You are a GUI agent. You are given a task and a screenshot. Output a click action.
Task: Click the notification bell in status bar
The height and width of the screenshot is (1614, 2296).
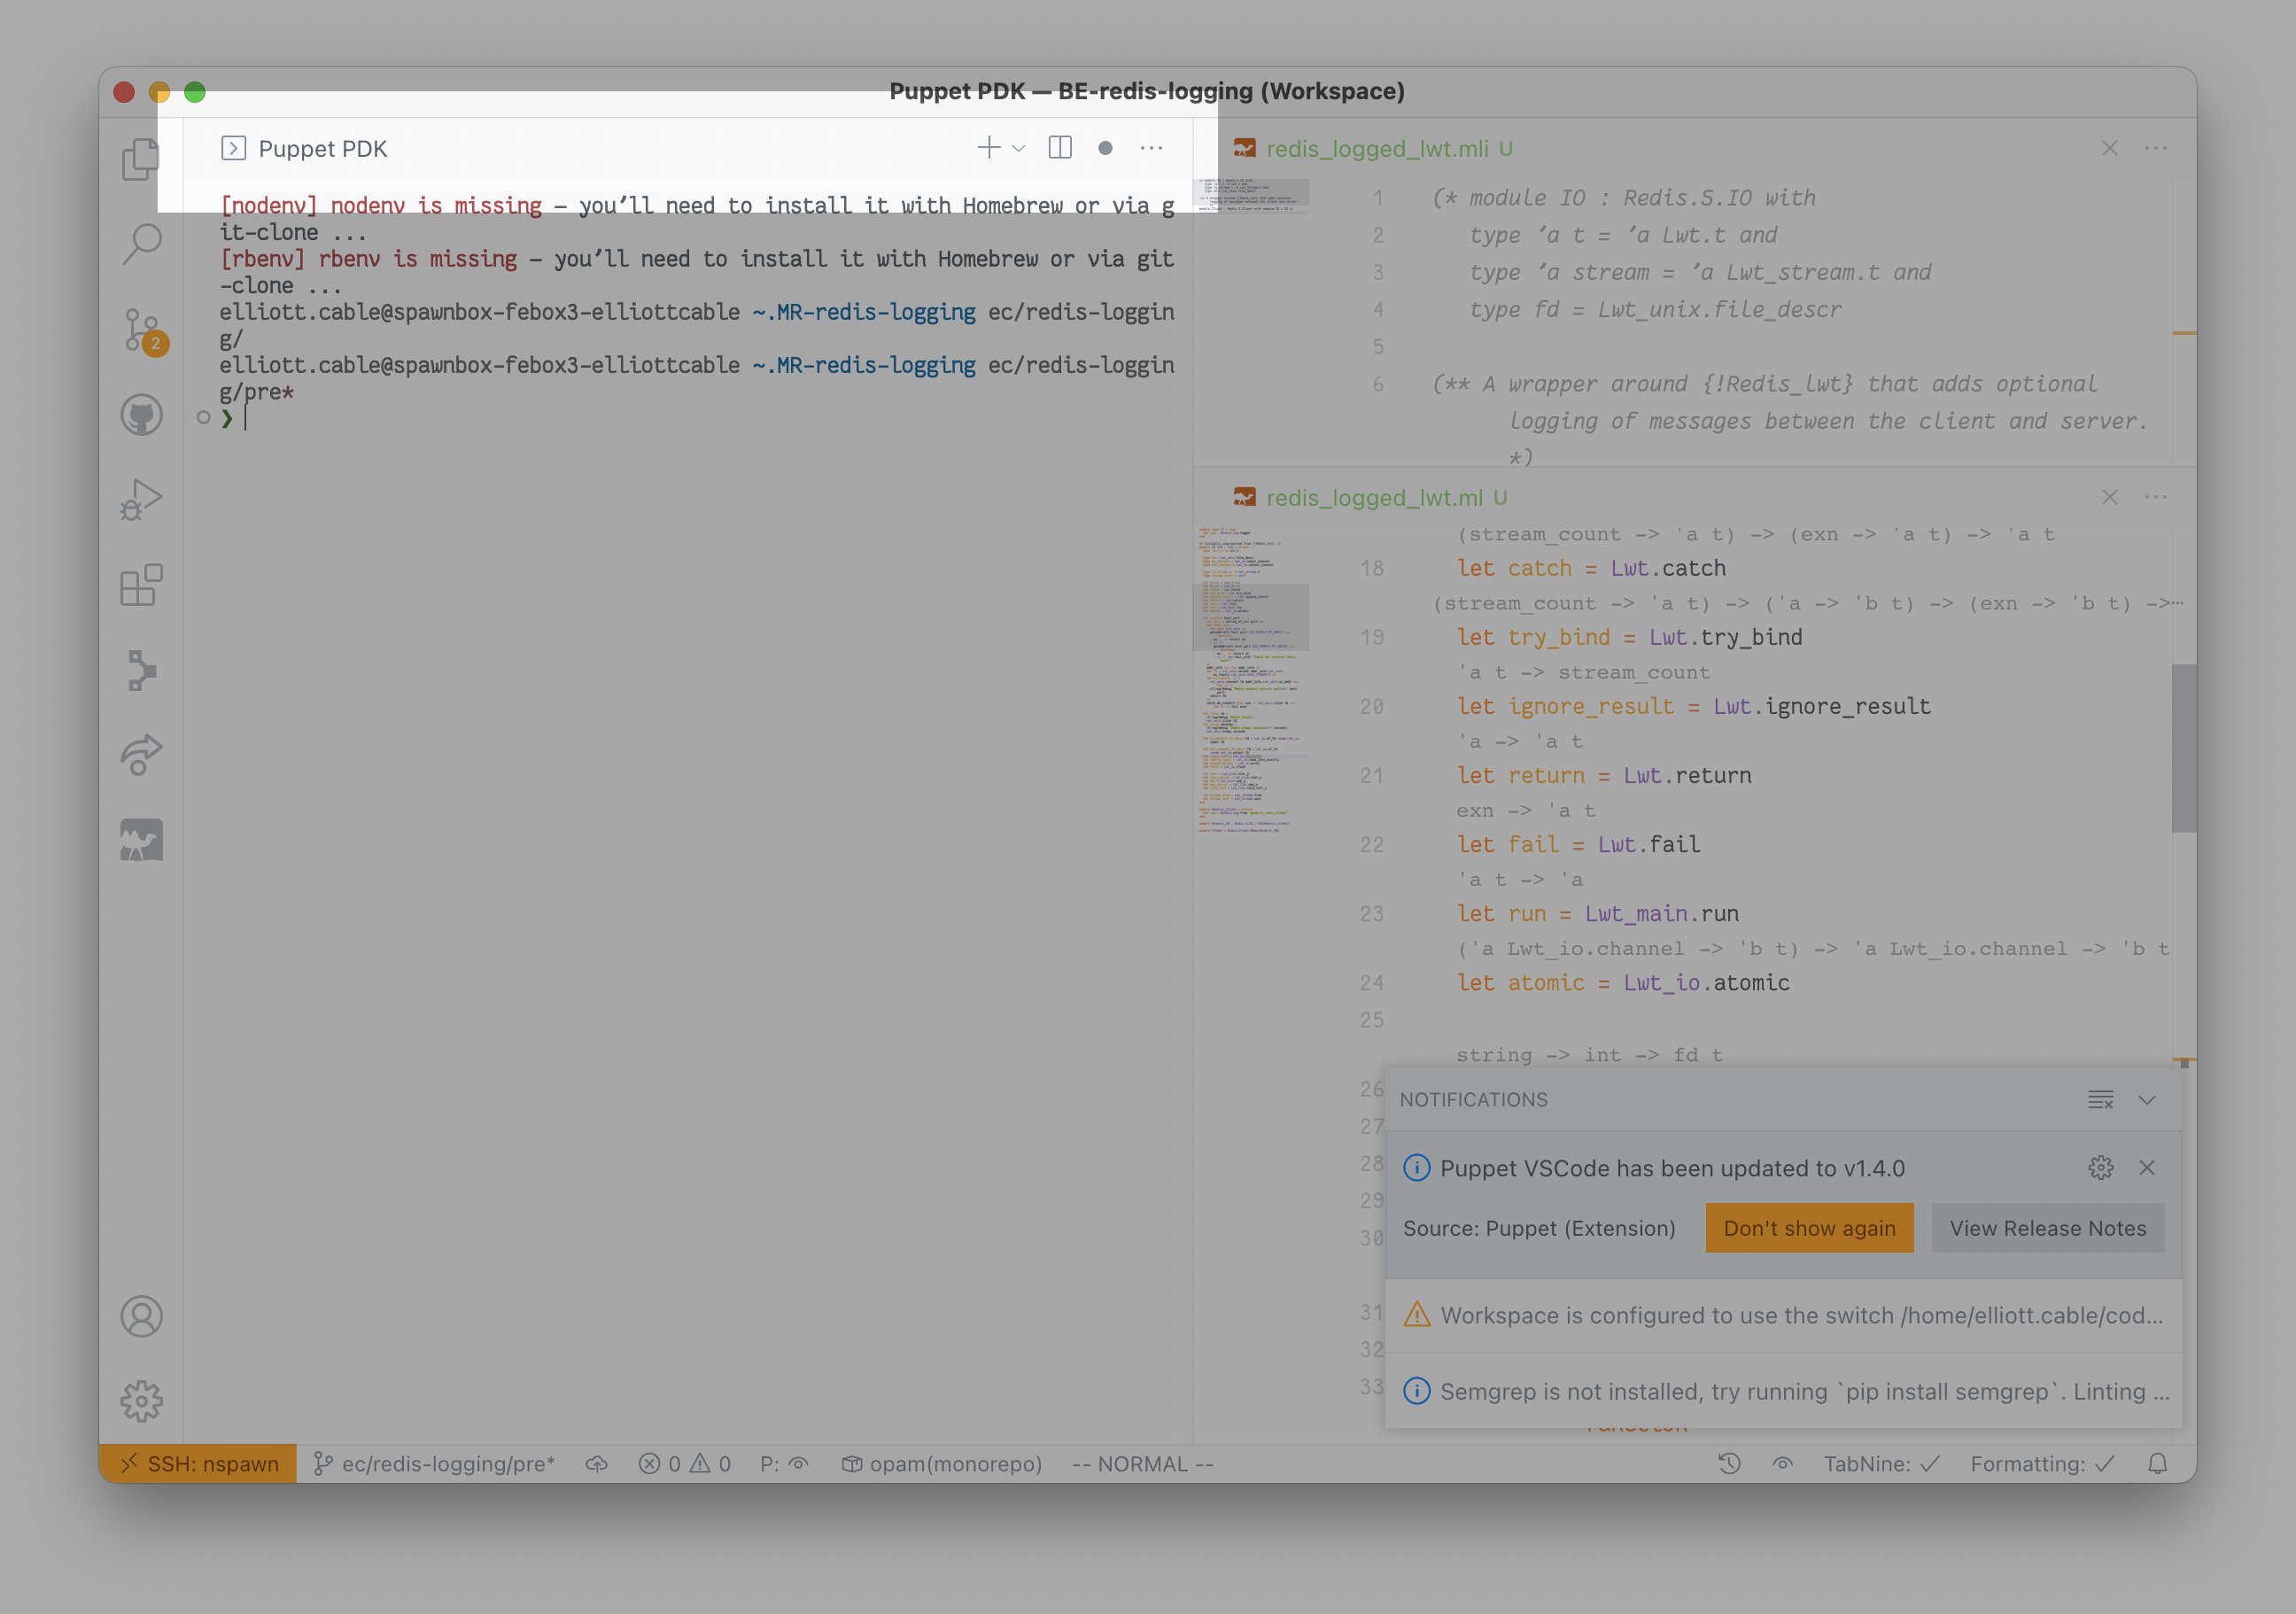[2157, 1464]
